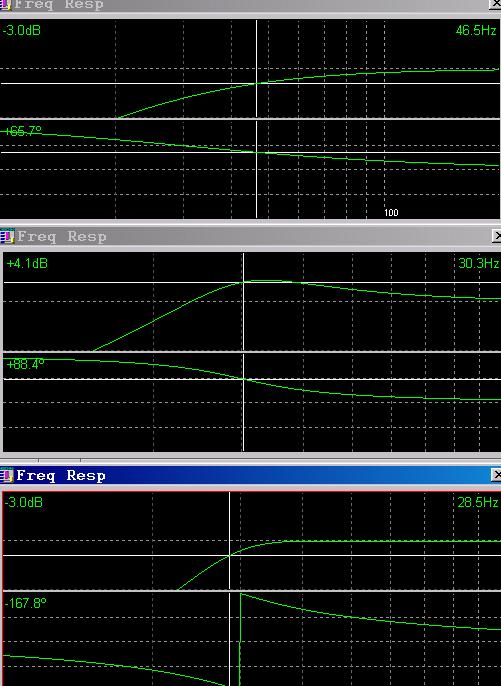Close the middle Freq Resp window
This screenshot has width=501, height=686.
point(497,236)
